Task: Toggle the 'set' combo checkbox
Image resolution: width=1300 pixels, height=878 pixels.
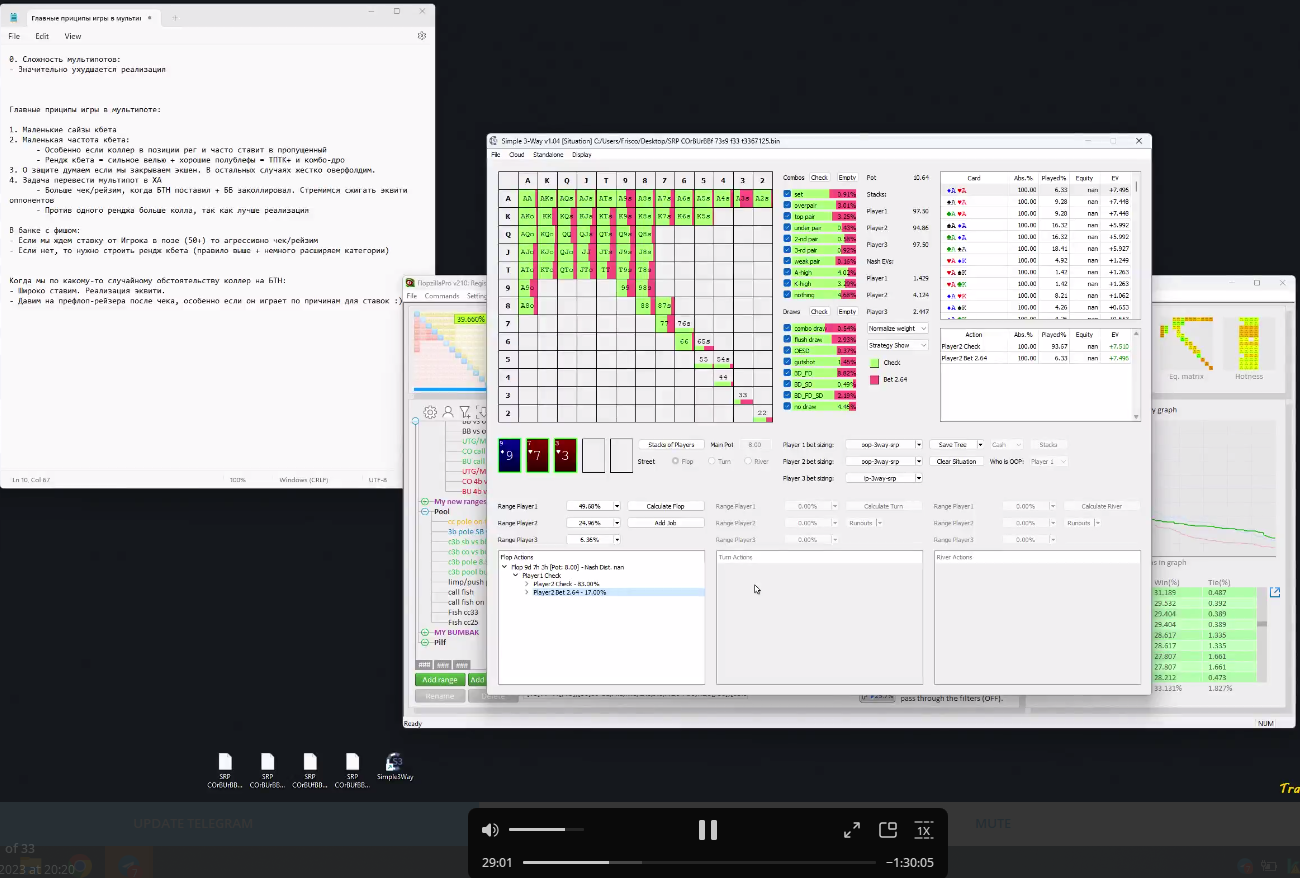Action: [x=787, y=194]
